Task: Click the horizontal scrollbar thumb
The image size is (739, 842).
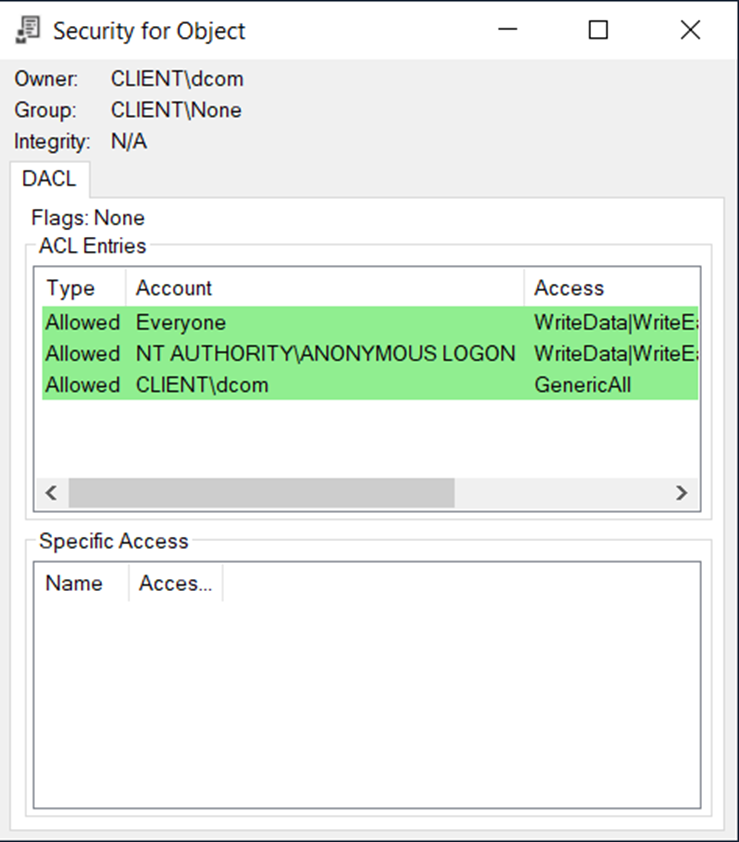Action: pos(261,492)
